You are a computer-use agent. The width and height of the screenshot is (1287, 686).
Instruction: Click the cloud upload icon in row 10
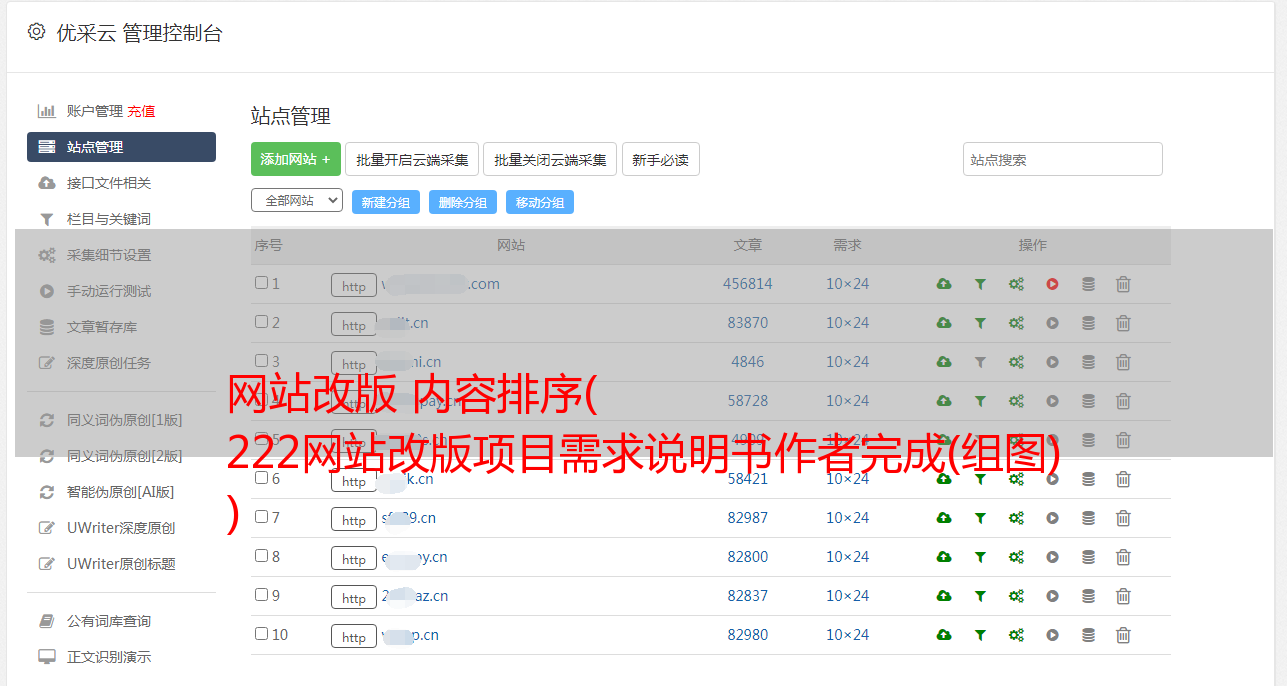[x=944, y=635]
